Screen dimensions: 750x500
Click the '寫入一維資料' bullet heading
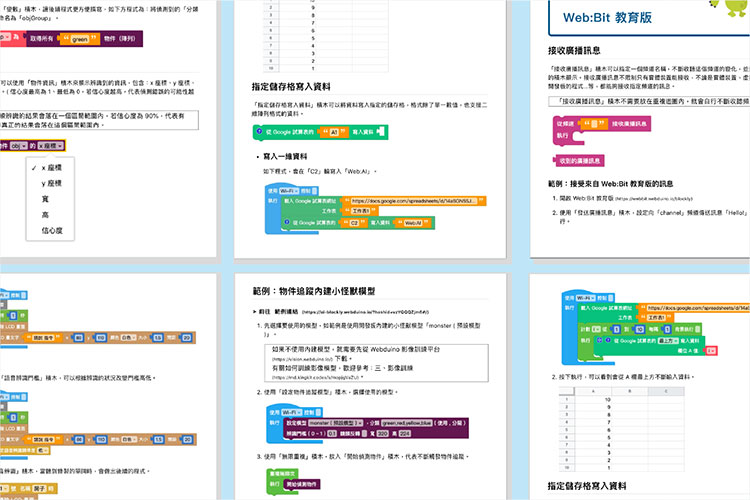tap(285, 156)
